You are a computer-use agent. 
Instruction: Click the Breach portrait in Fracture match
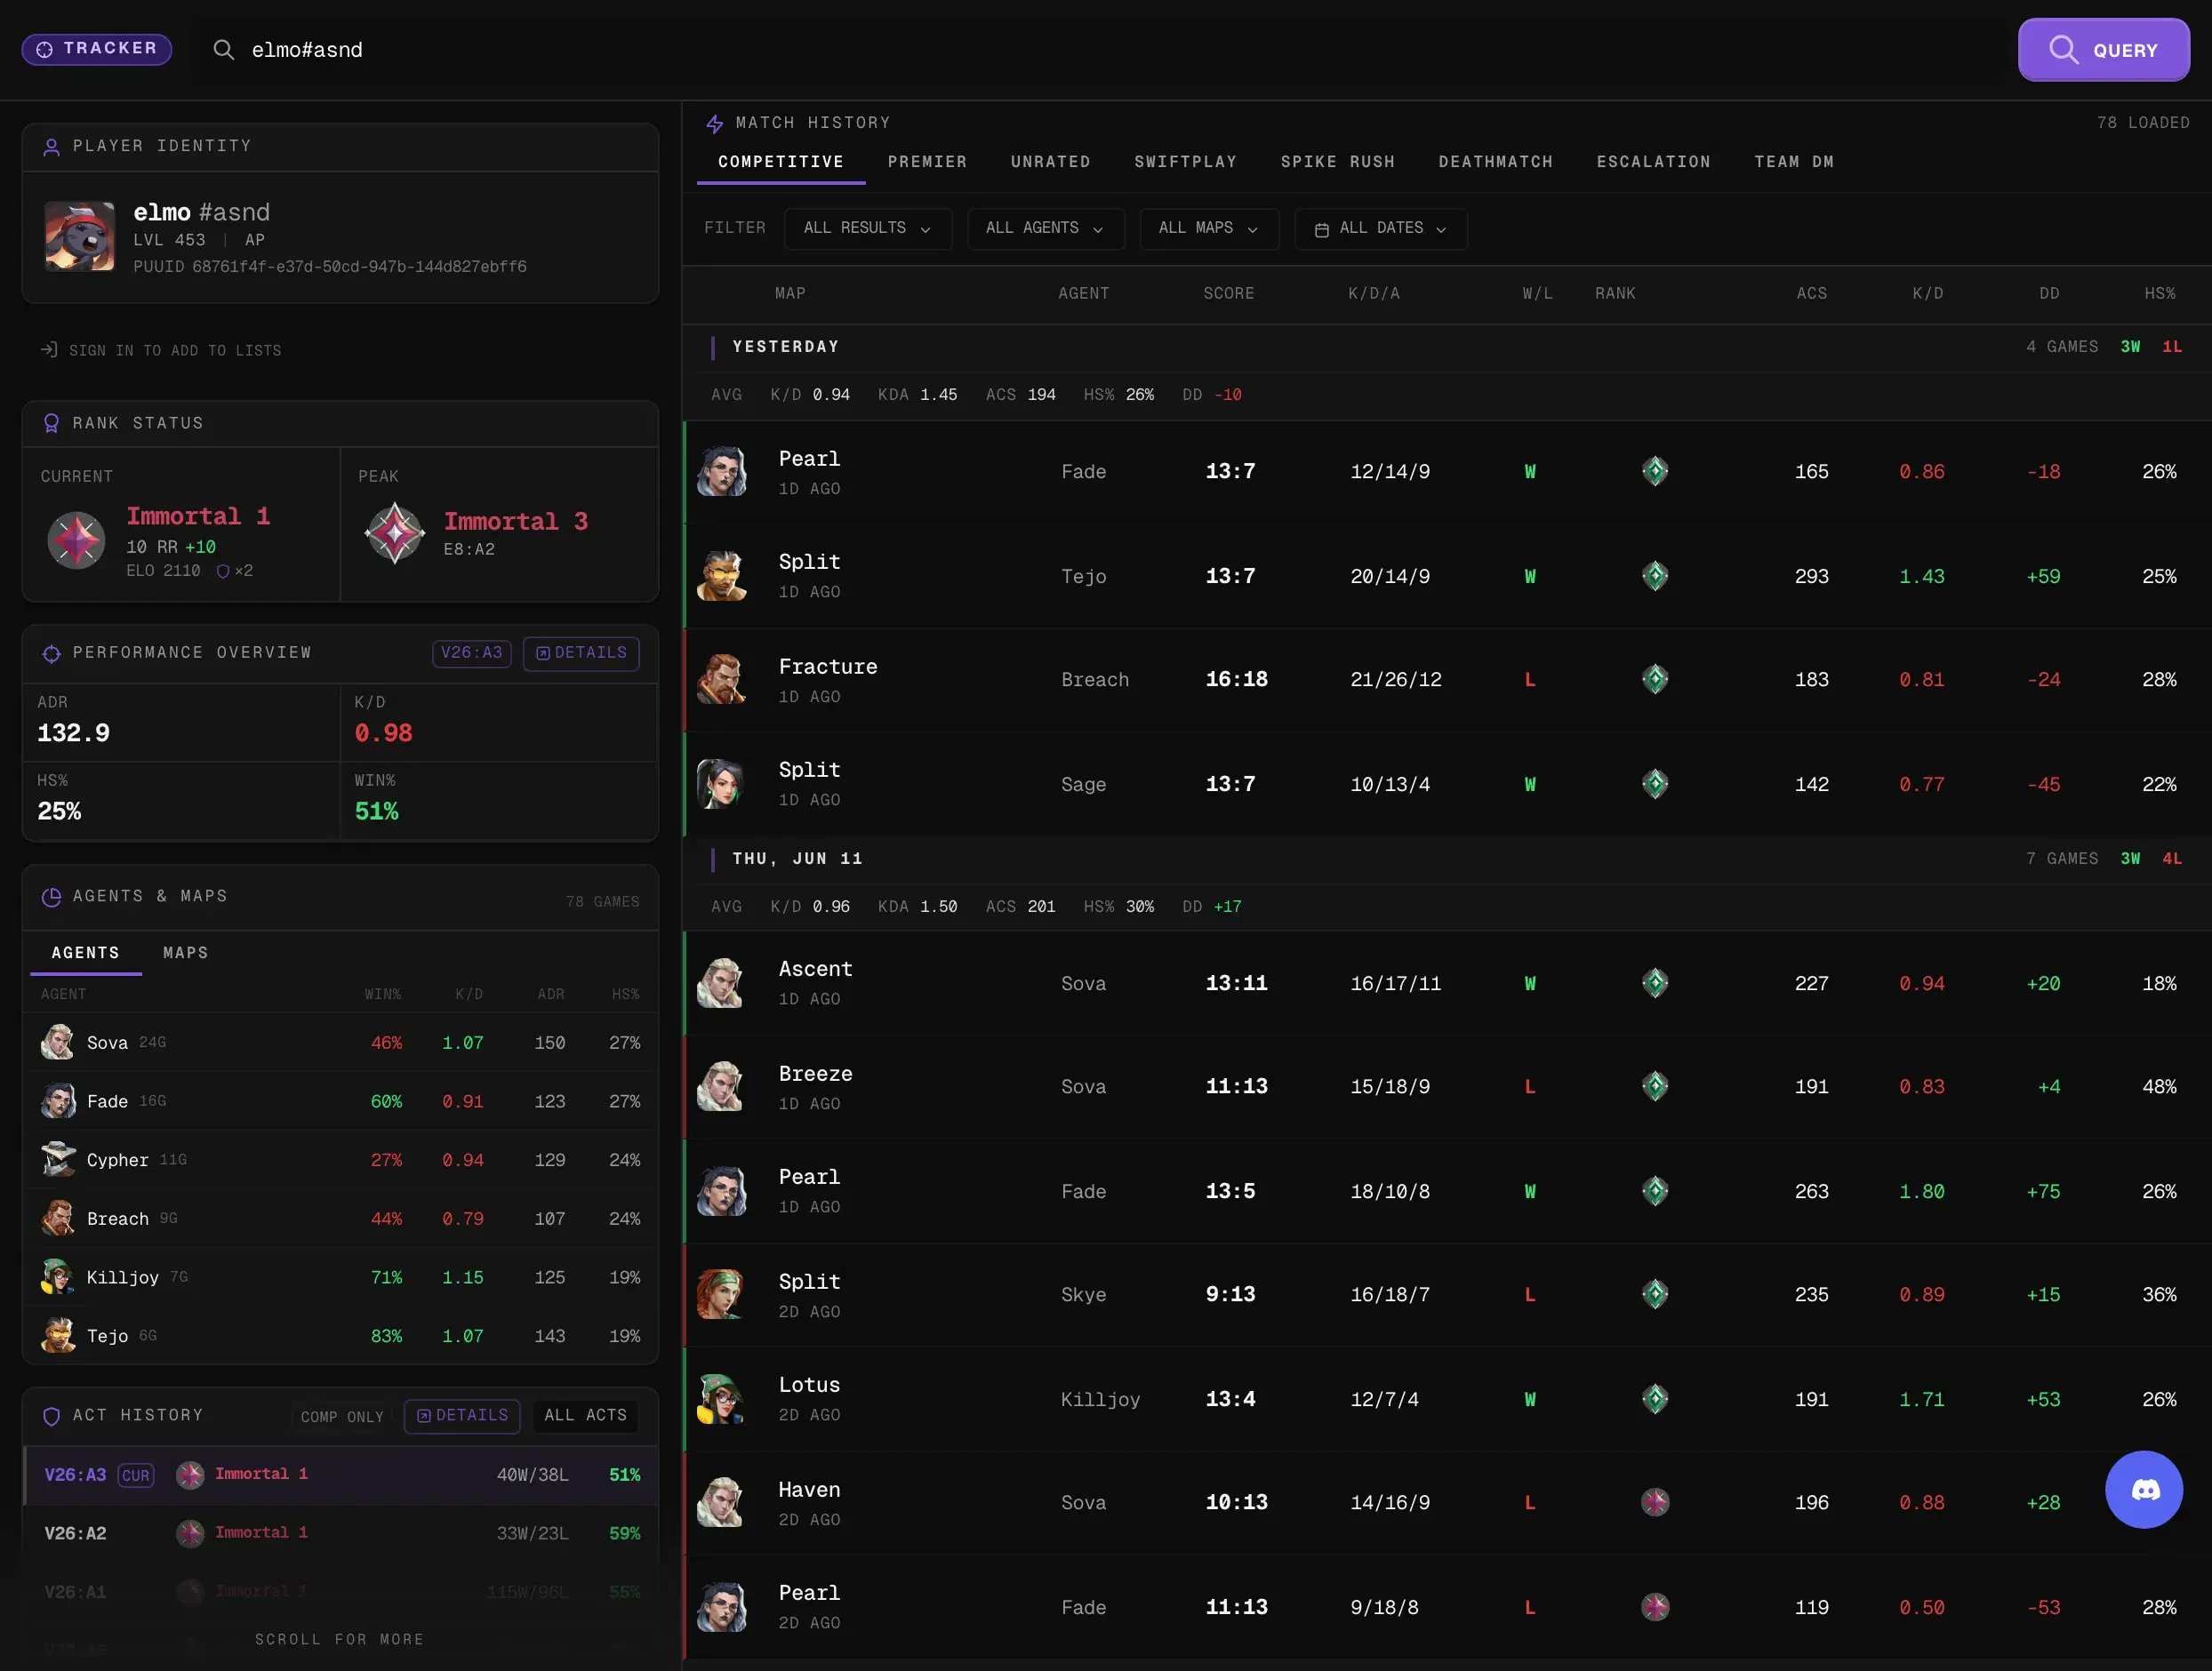[x=721, y=680]
